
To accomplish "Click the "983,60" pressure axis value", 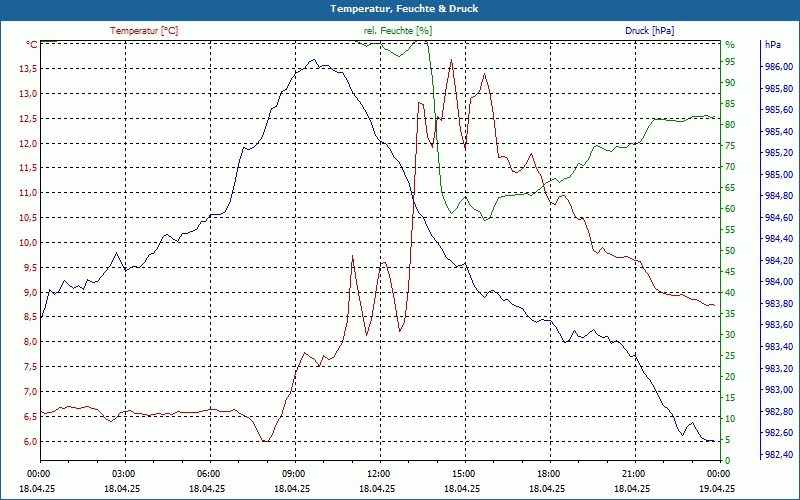I will point(779,325).
